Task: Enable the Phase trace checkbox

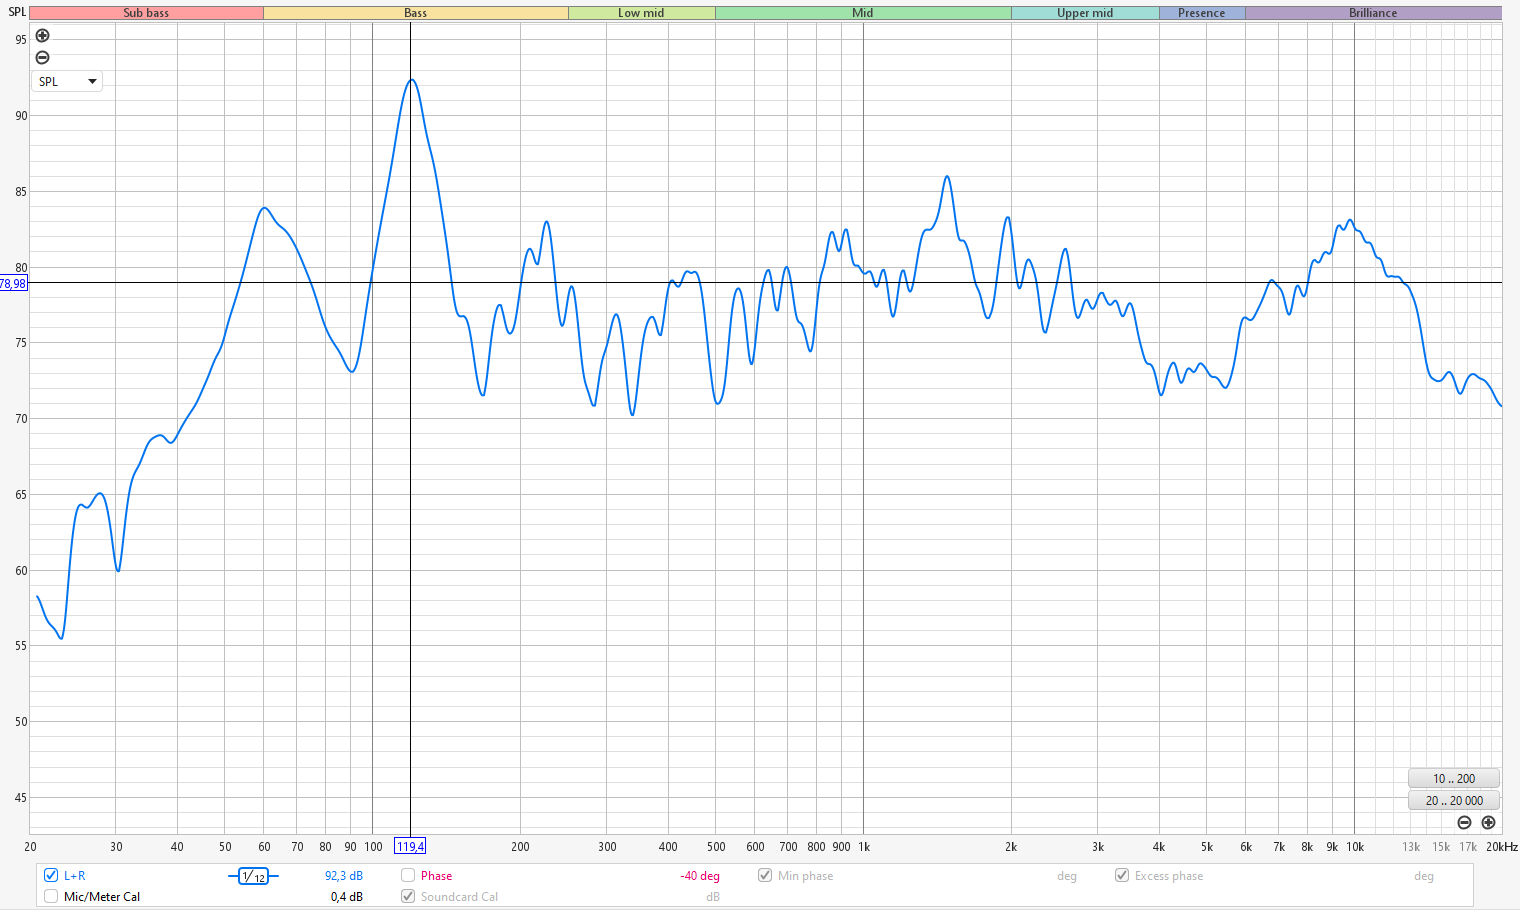Action: point(408,875)
